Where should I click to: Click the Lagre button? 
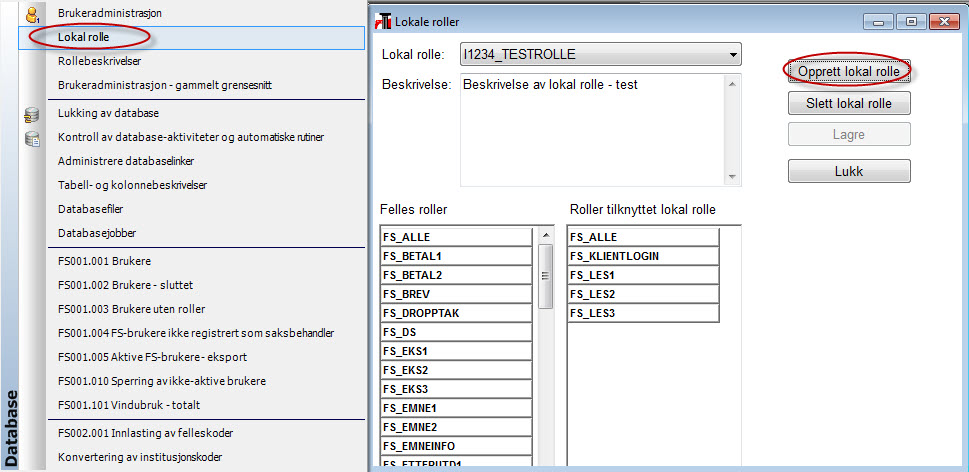(849, 135)
